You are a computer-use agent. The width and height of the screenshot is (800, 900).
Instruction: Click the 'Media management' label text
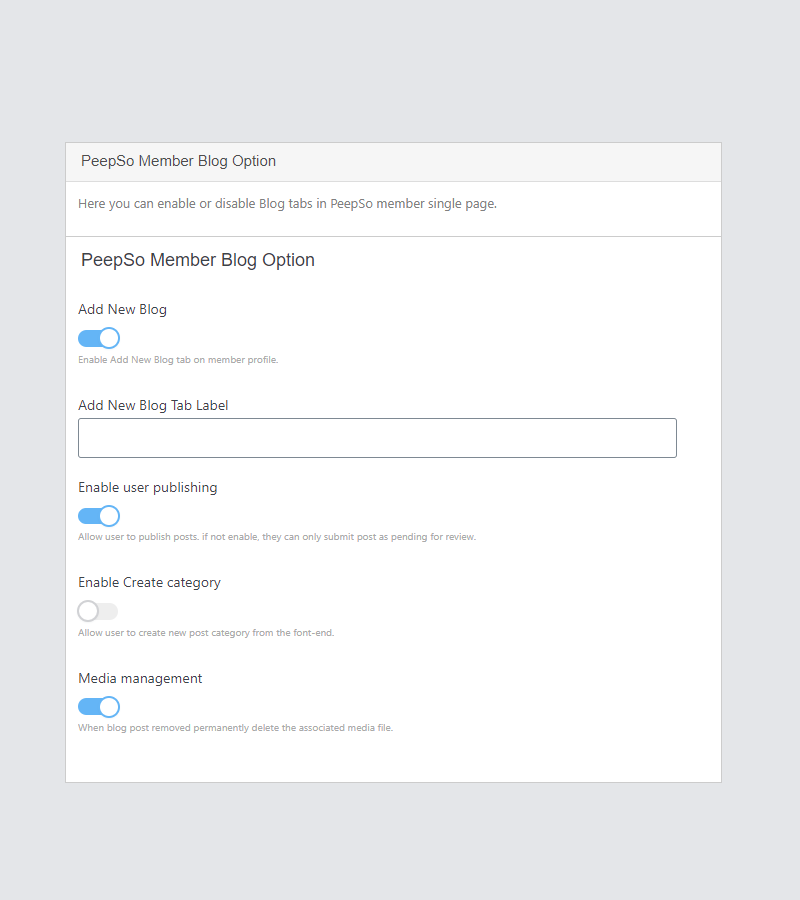(140, 679)
